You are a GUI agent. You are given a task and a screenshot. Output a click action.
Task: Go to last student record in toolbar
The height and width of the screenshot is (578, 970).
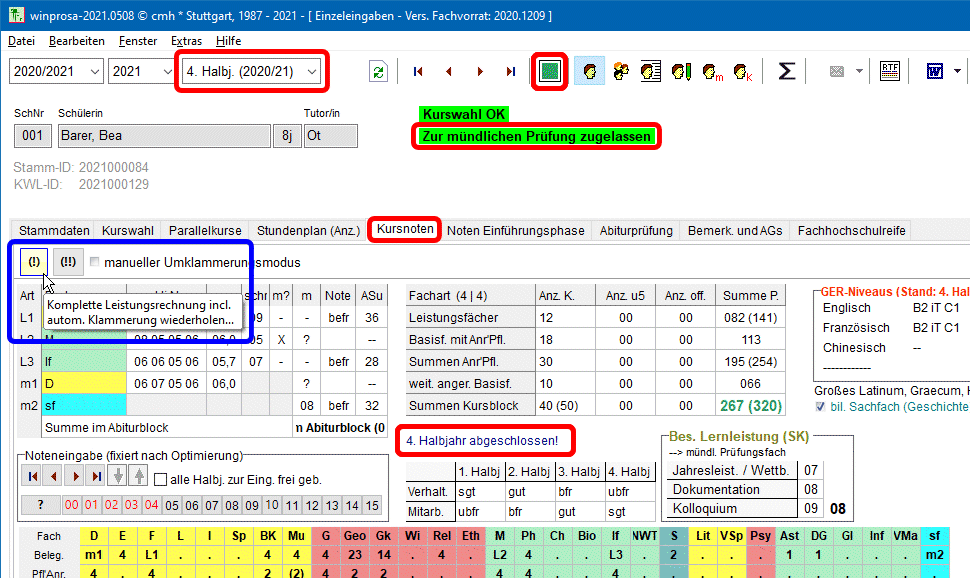click(x=511, y=72)
